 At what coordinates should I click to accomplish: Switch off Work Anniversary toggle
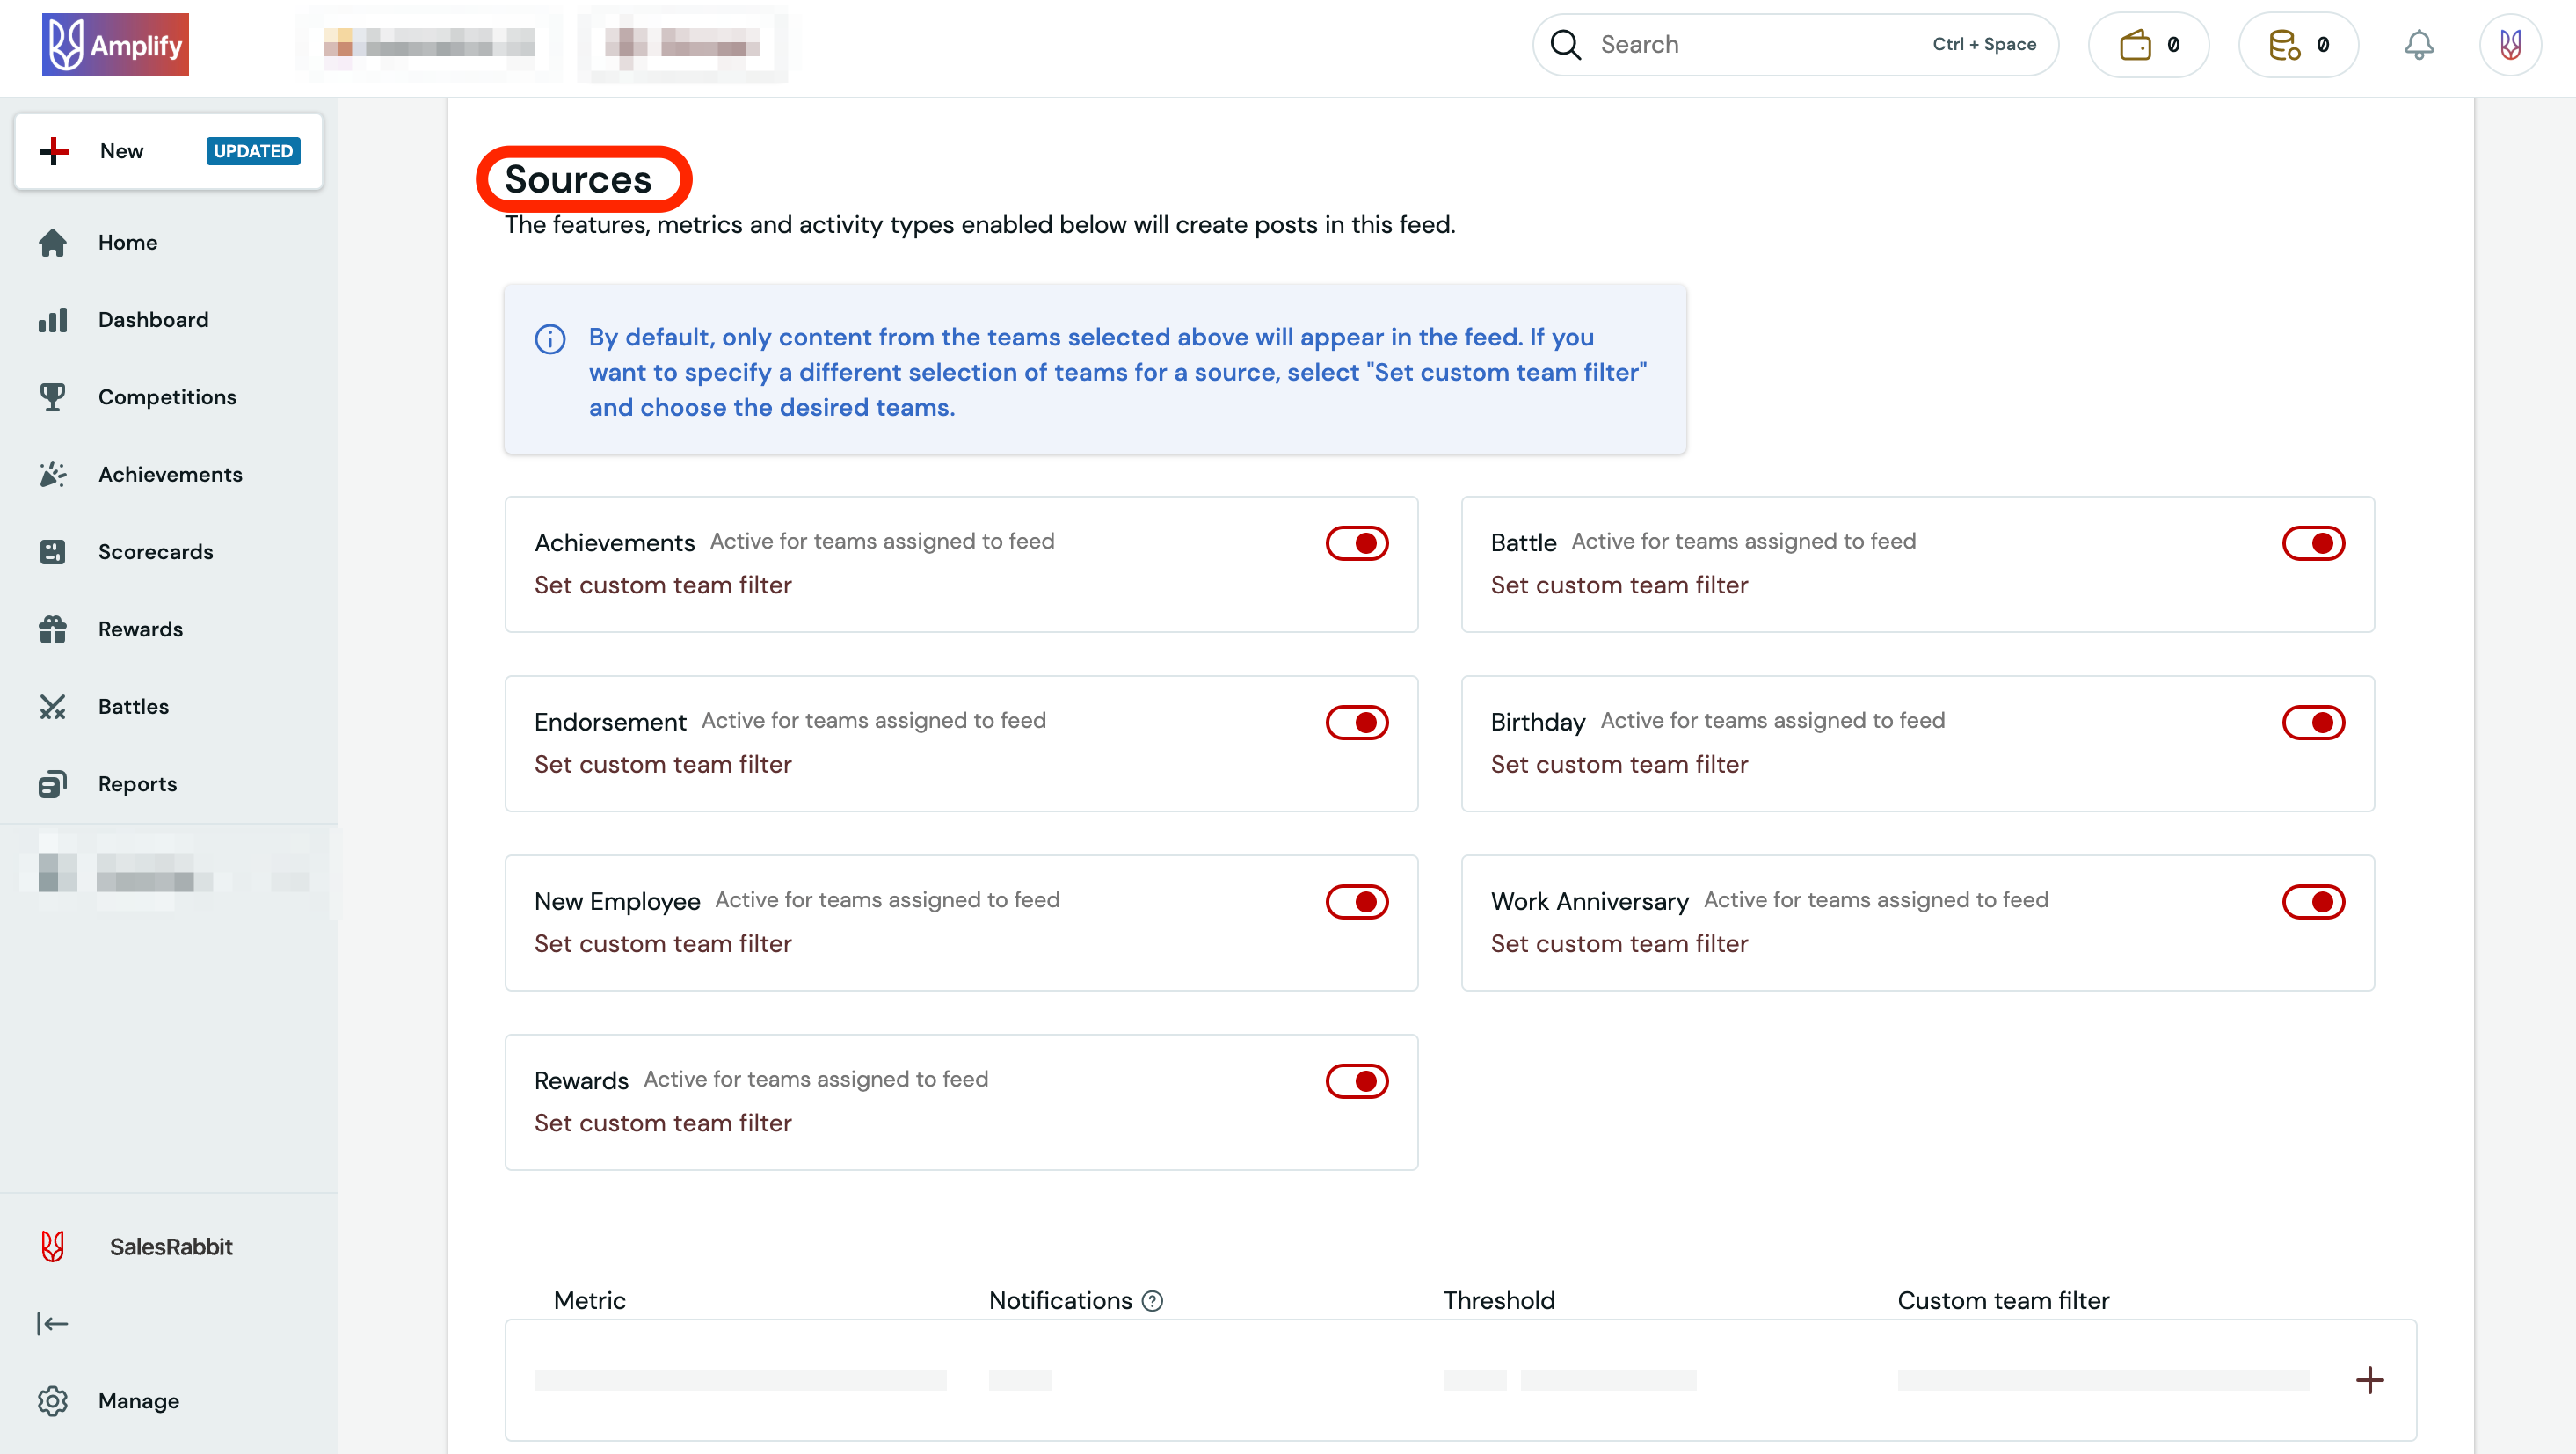[x=2312, y=901]
